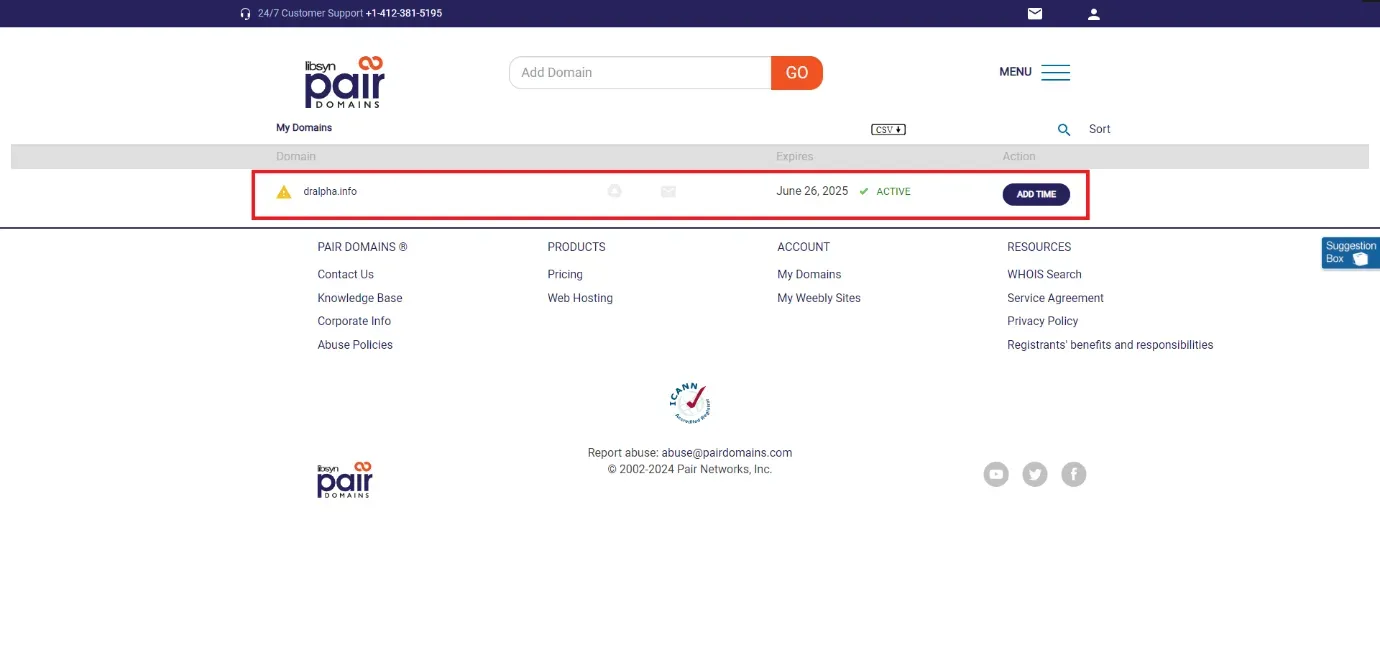Click the support phone number +1-412-381-5195
This screenshot has width=1380, height=653.
404,14
